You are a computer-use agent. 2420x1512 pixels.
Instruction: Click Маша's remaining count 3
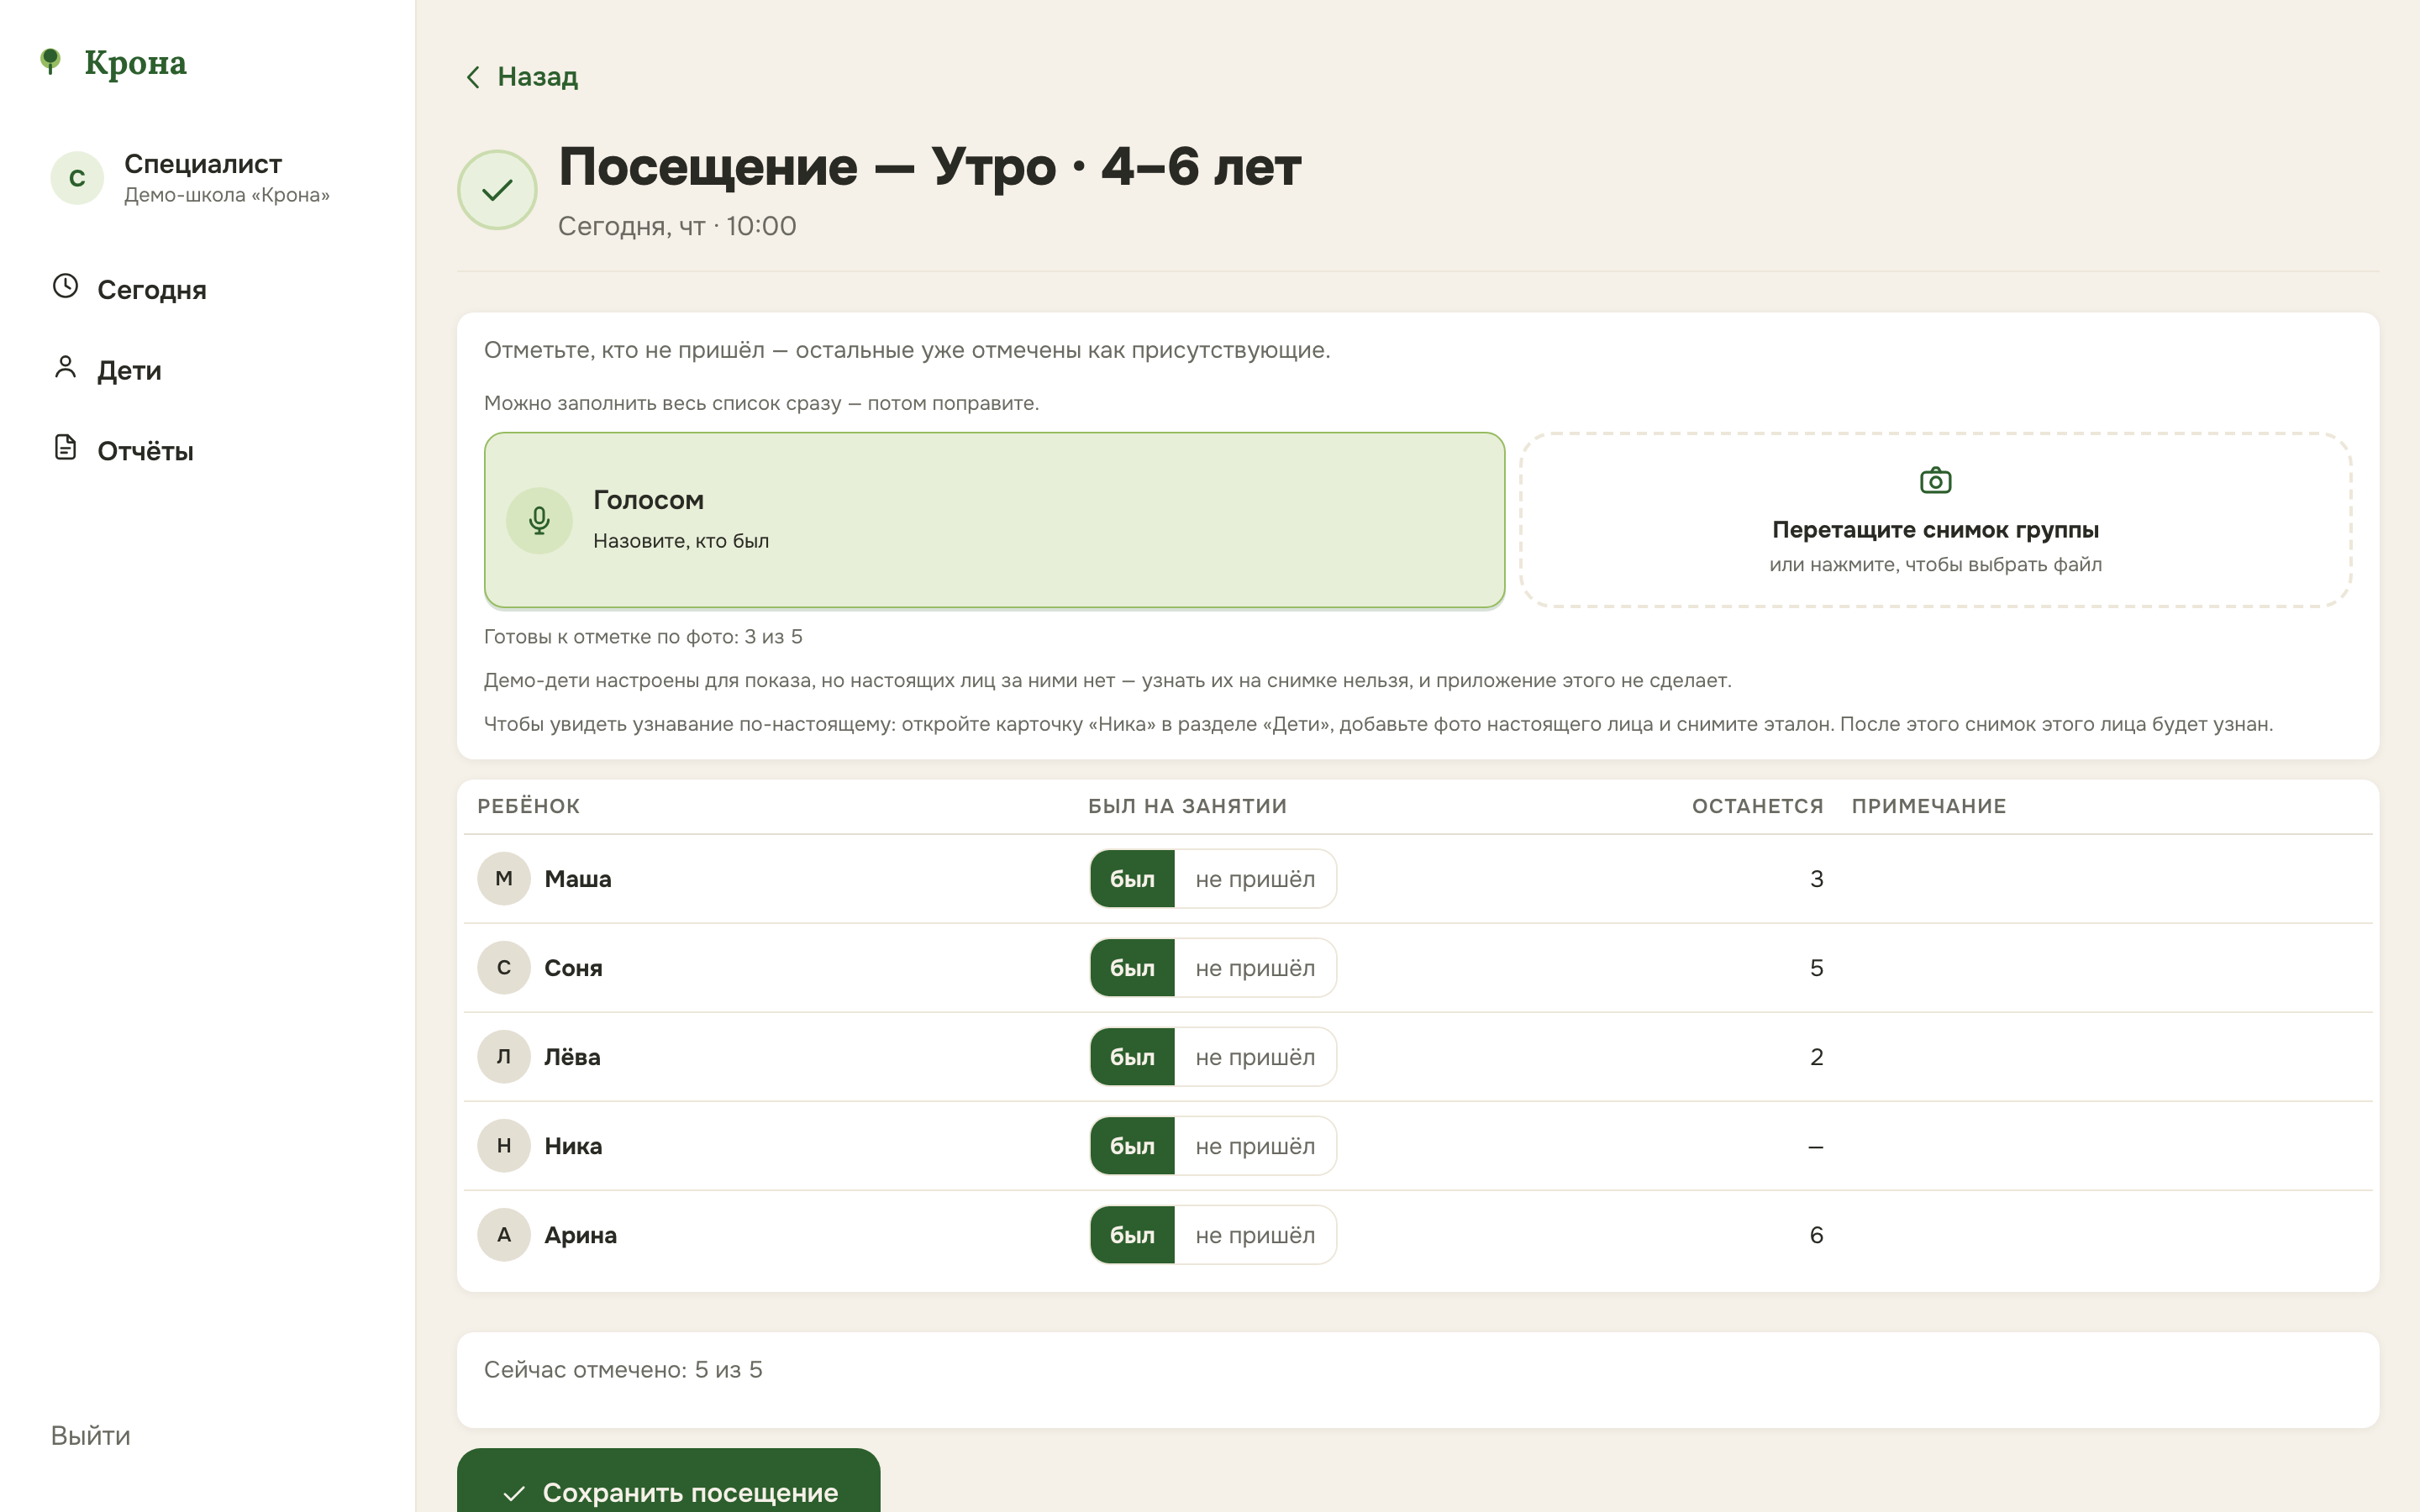1816,879
